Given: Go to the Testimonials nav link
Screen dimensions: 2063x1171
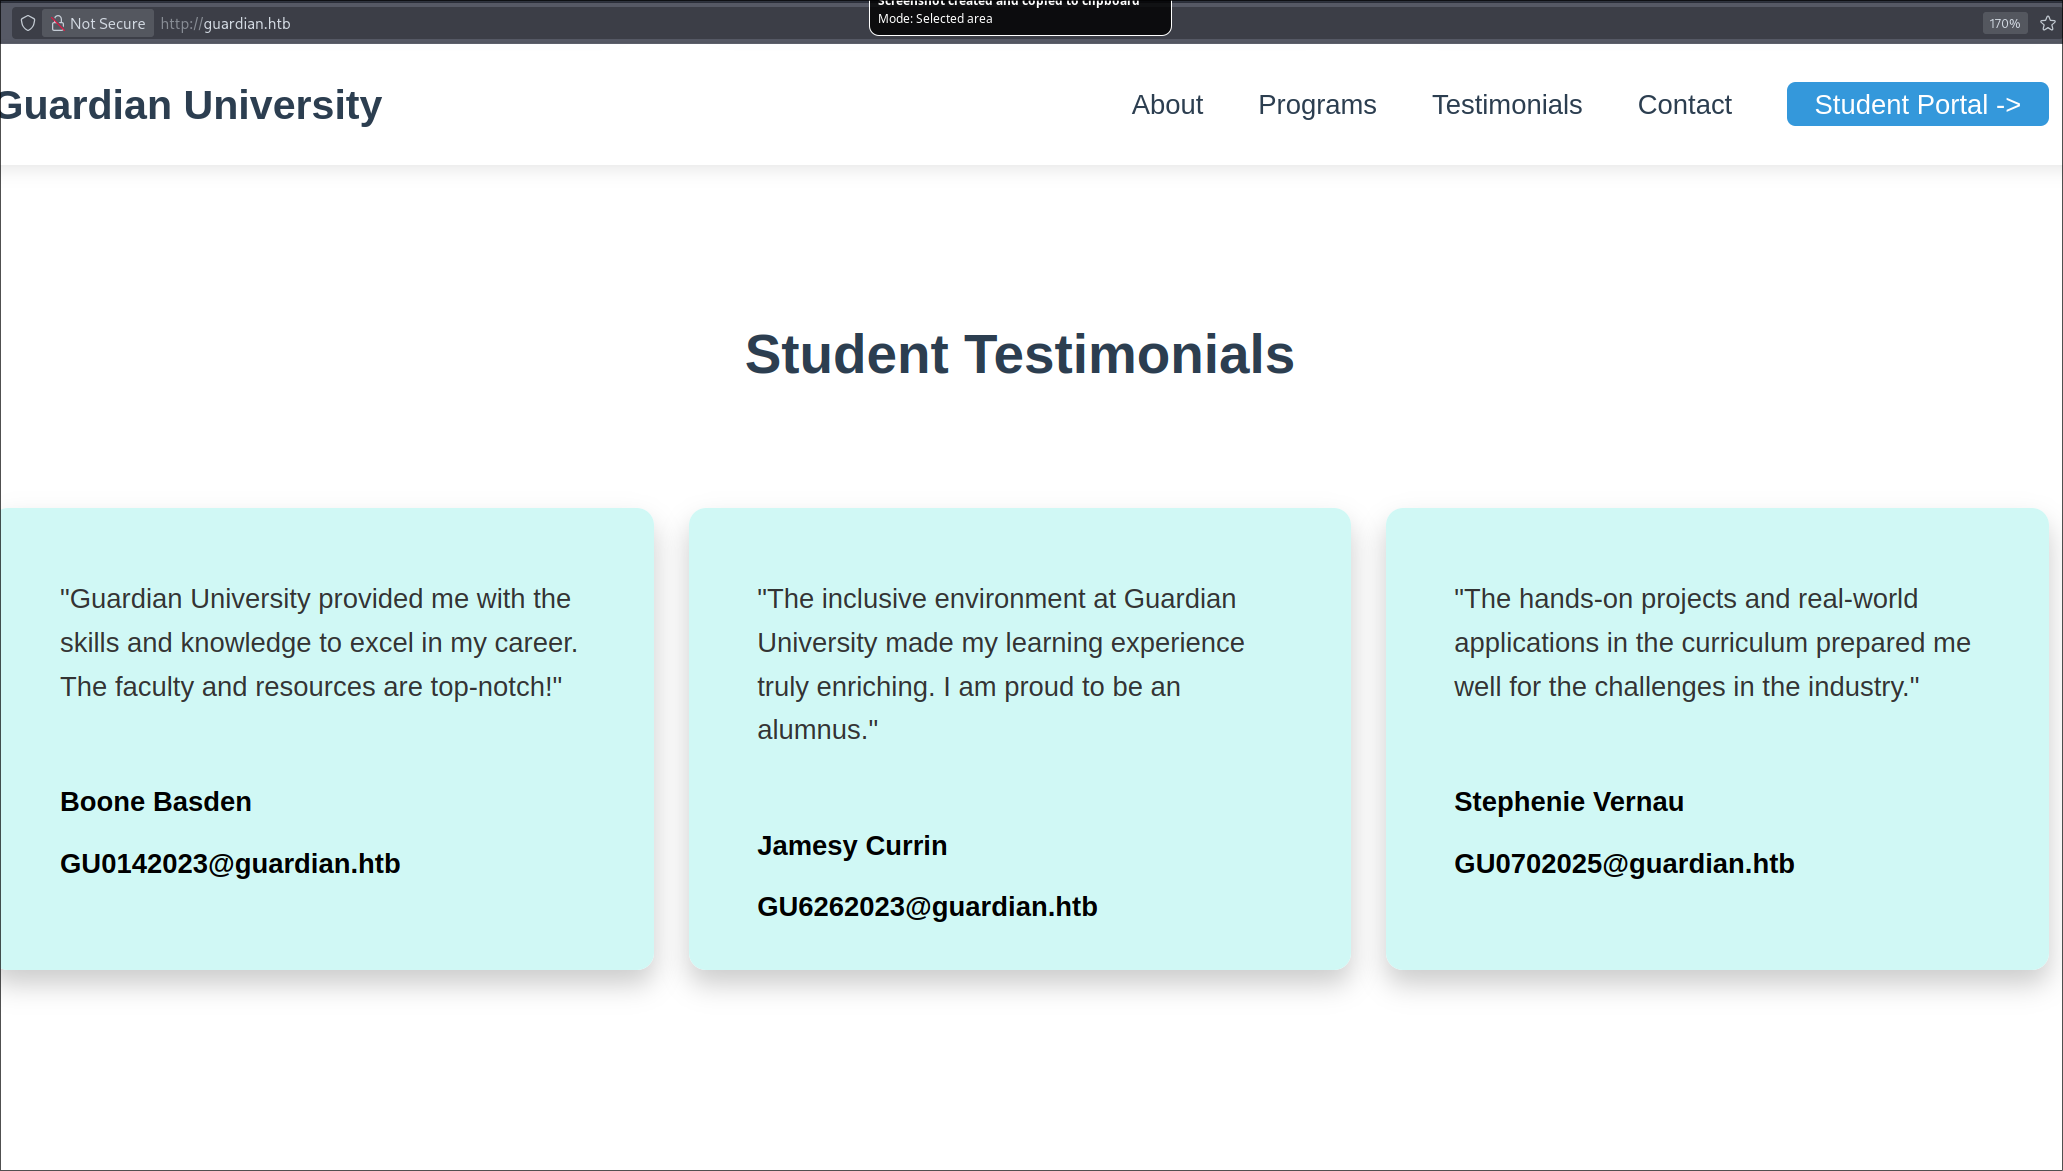Looking at the screenshot, I should click(x=1506, y=104).
